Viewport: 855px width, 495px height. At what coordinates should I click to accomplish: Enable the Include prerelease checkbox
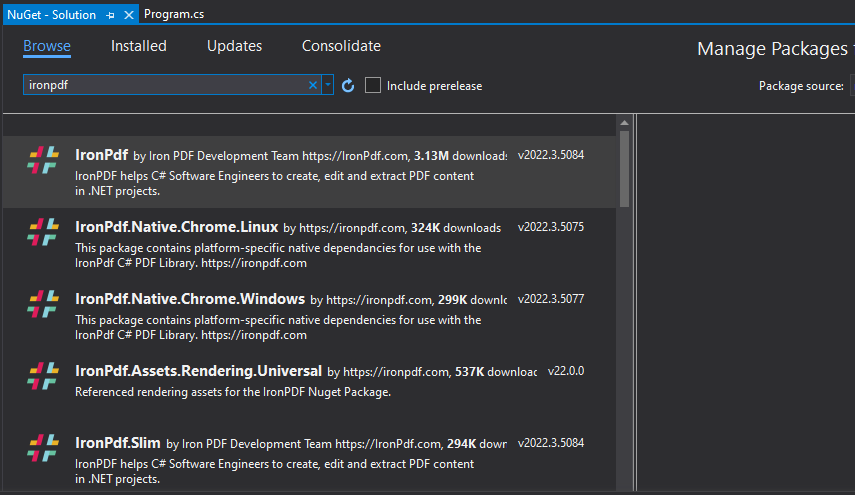(x=372, y=85)
